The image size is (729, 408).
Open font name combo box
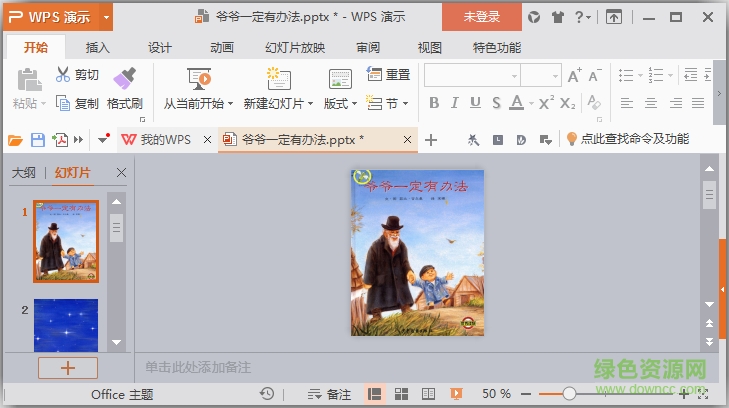click(472, 75)
